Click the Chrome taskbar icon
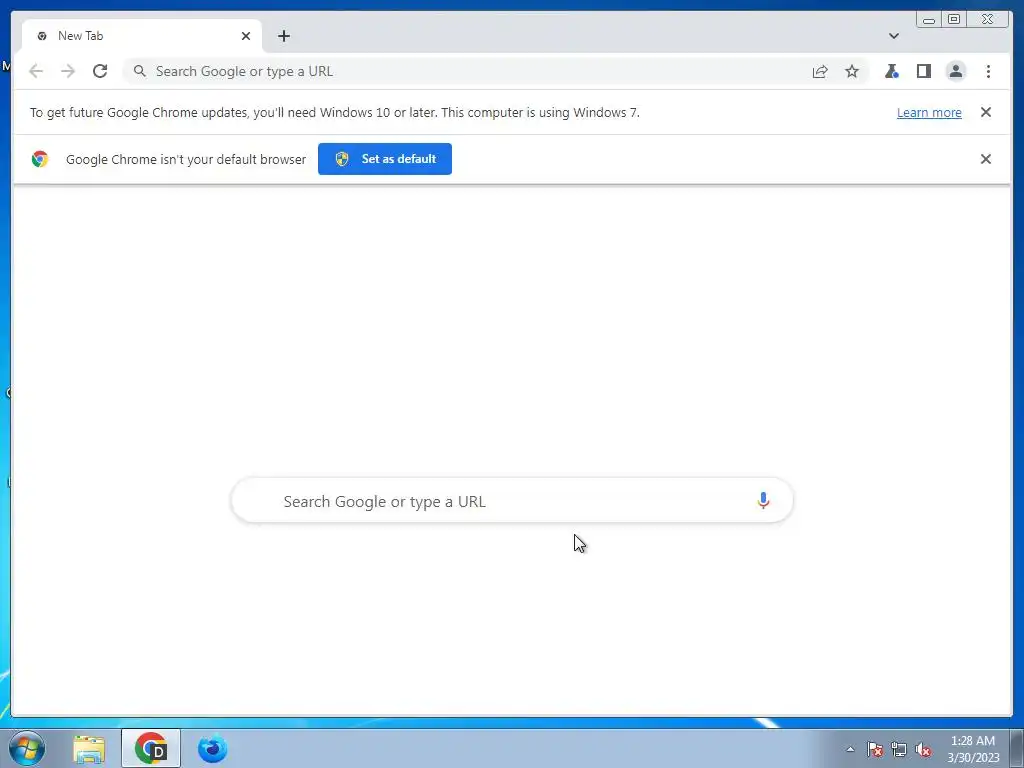1024x768 pixels. tap(151, 748)
